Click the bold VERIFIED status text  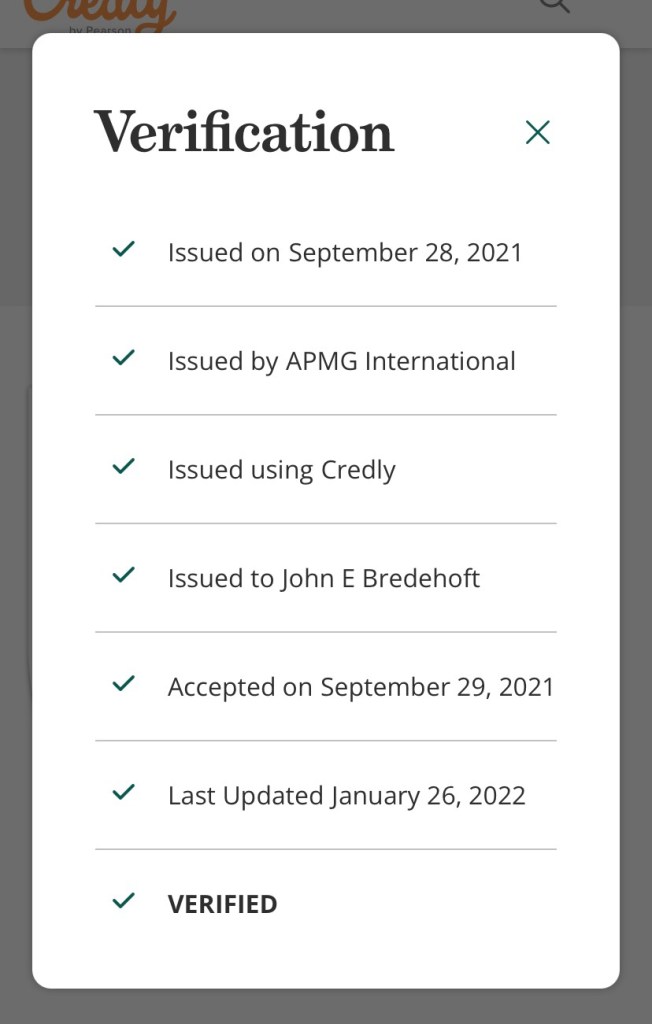(222, 905)
